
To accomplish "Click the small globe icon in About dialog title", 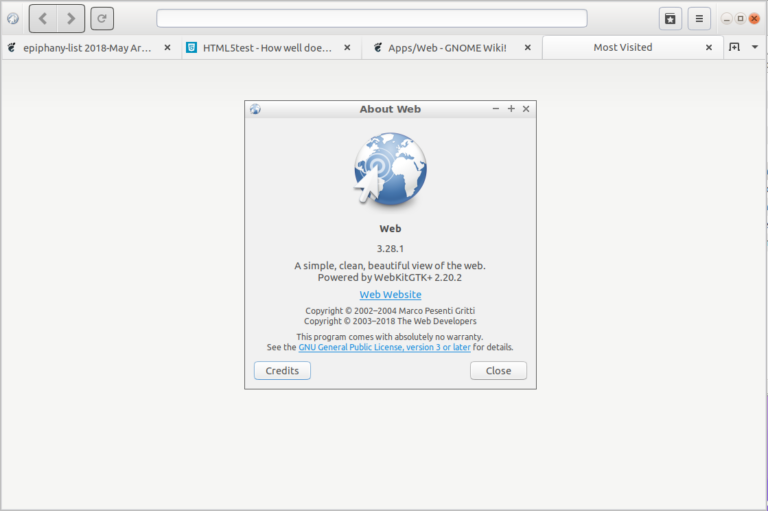I will [255, 109].
